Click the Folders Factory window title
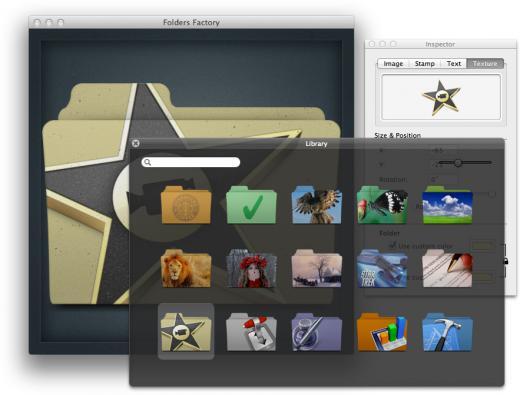The image size is (520, 395). (x=191, y=22)
